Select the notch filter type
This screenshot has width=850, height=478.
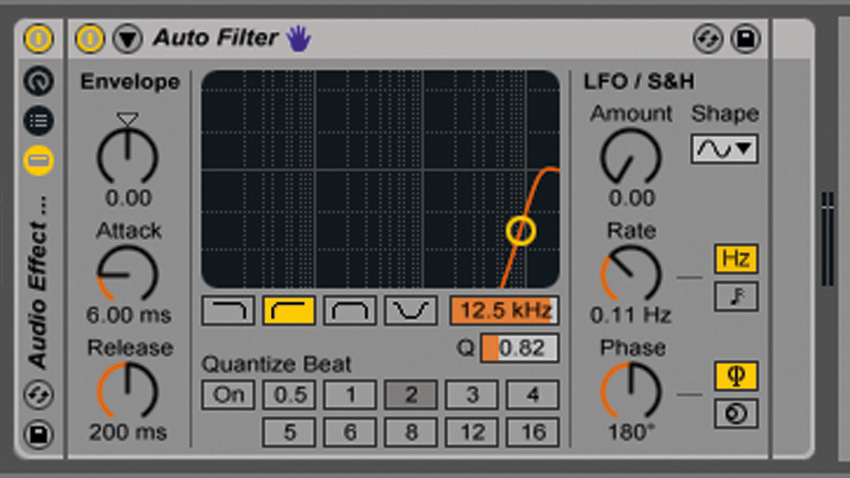pyautogui.click(x=410, y=311)
